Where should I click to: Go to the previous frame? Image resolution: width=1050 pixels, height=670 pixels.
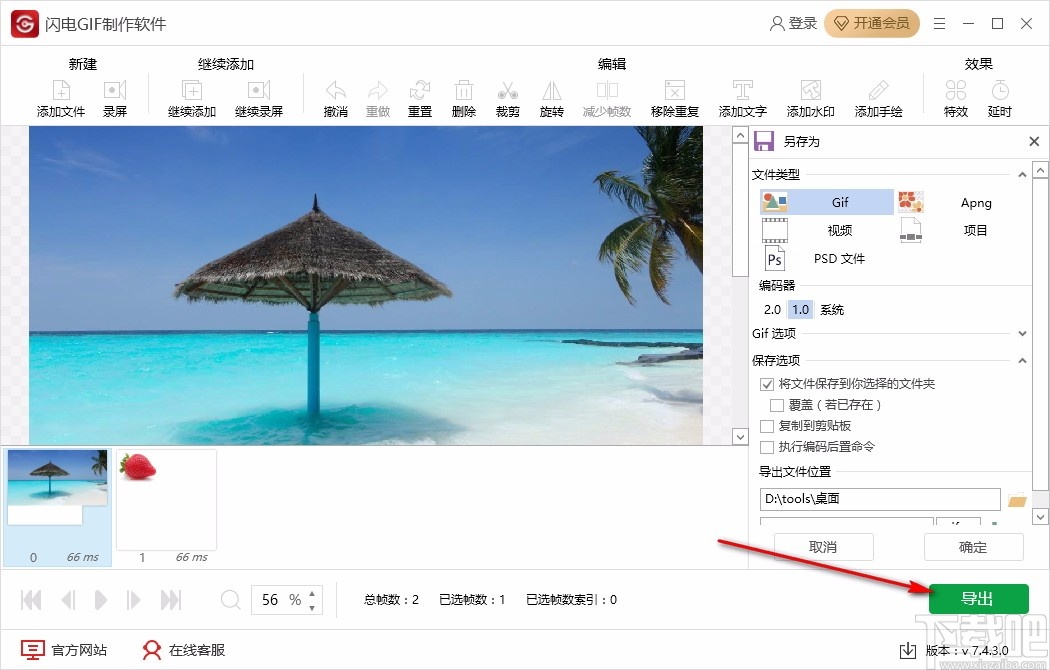click(x=68, y=600)
